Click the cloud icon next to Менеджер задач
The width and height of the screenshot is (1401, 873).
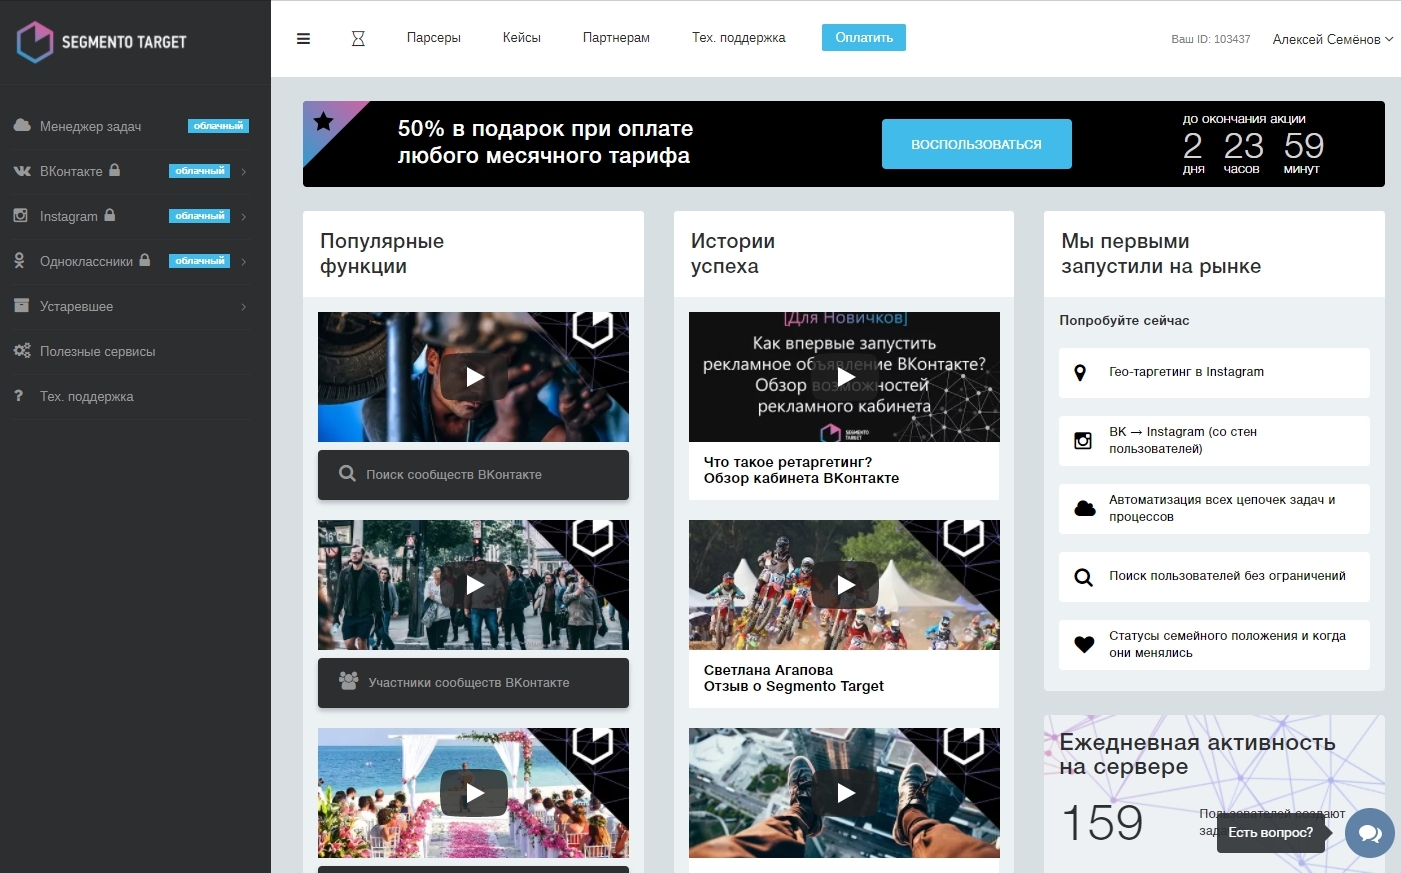[x=22, y=125]
